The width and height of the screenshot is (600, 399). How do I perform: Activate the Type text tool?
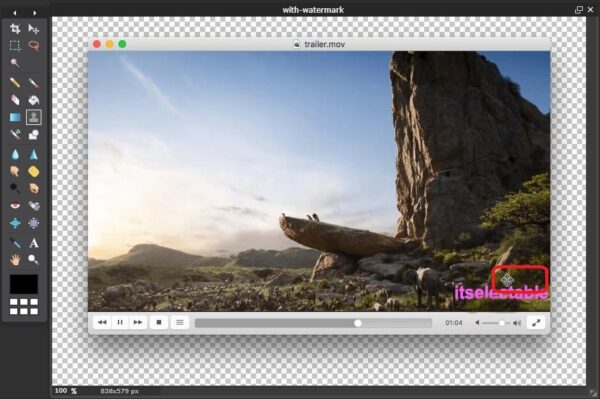click(x=34, y=243)
